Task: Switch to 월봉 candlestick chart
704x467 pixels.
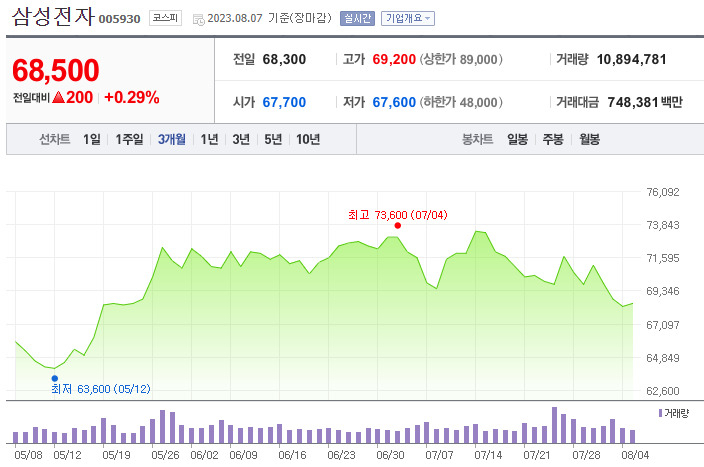Action: click(x=590, y=139)
